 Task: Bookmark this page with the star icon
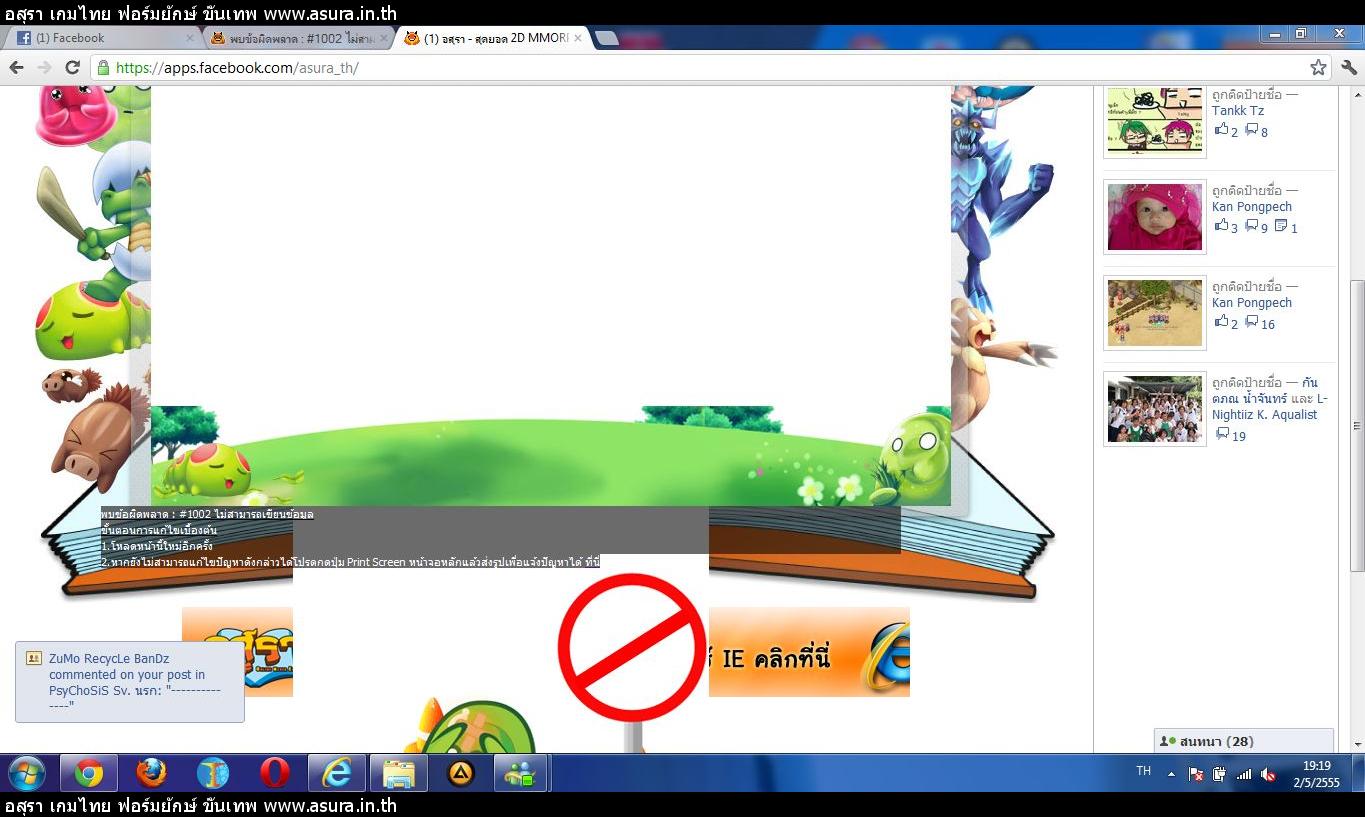coord(1318,67)
